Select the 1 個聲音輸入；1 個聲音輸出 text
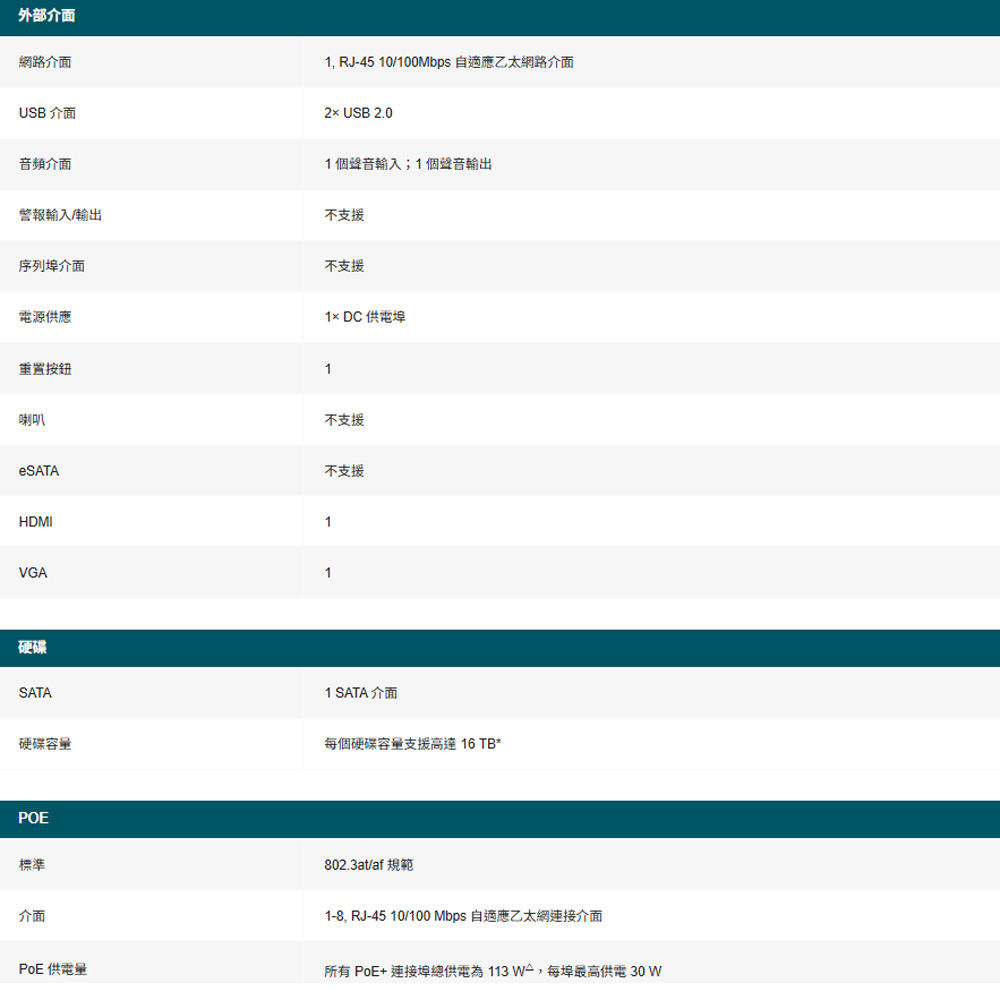This screenshot has width=1000, height=1000. [408, 164]
